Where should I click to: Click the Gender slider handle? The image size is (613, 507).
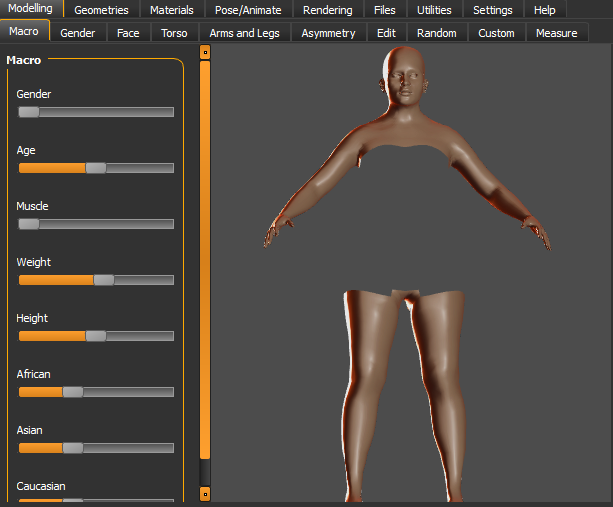click(x=28, y=112)
